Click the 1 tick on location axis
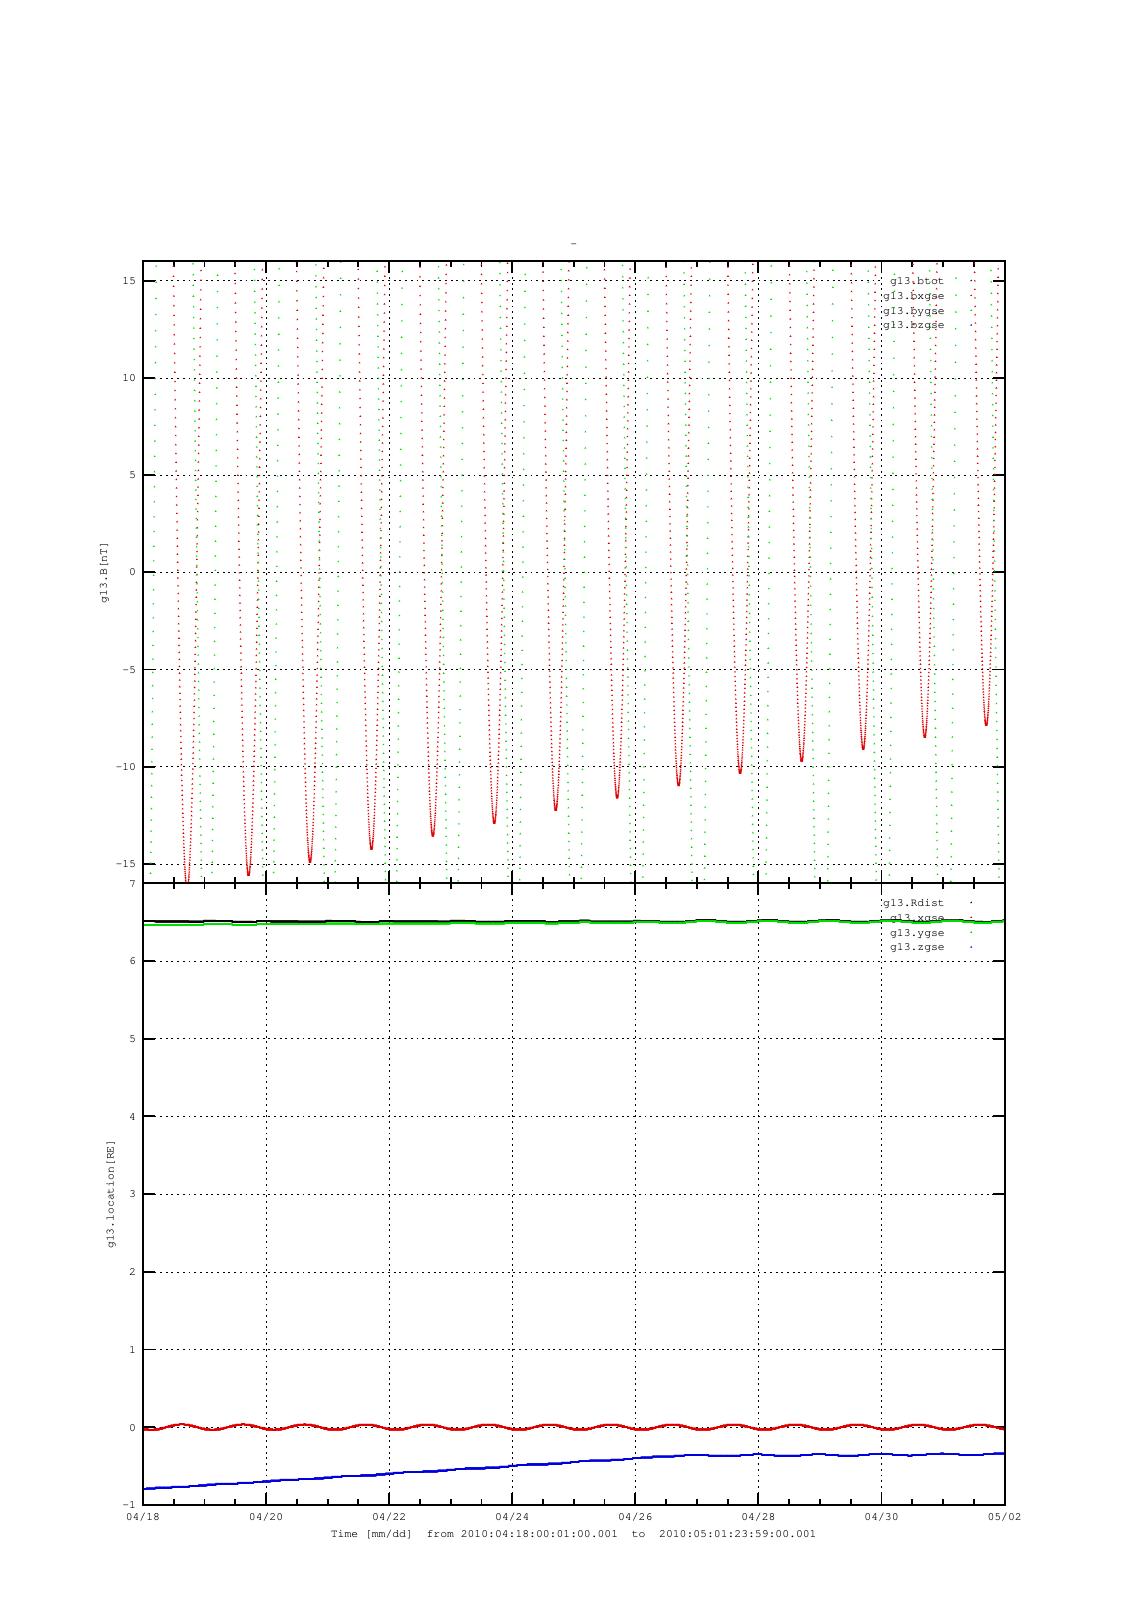Screen dimensions: 1131x1600 [131, 1350]
